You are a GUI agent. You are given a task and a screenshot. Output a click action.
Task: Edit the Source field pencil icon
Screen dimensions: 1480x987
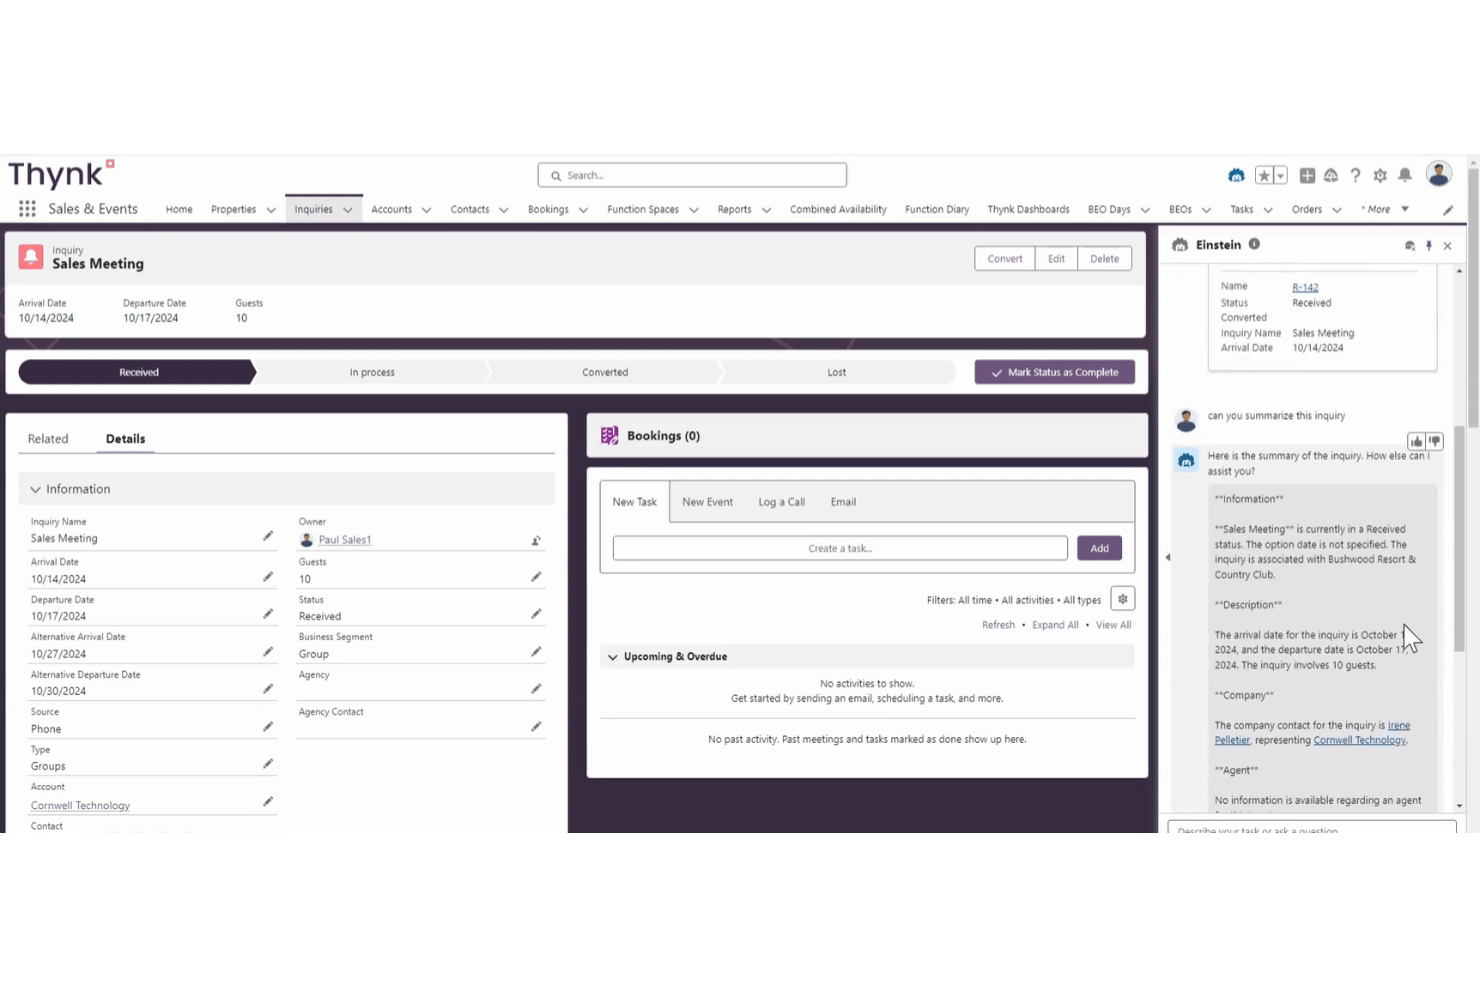tap(268, 727)
